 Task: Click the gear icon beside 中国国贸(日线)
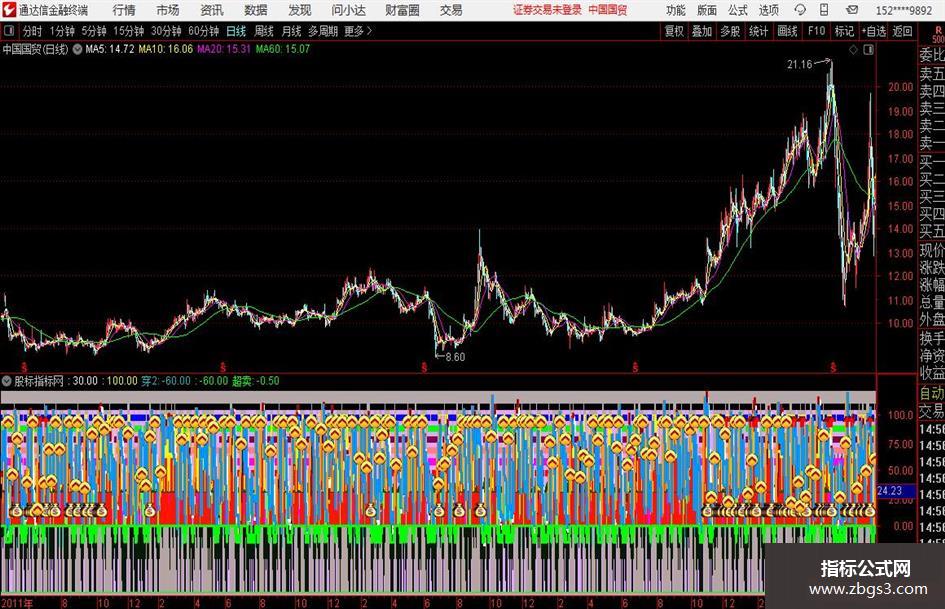coord(77,49)
